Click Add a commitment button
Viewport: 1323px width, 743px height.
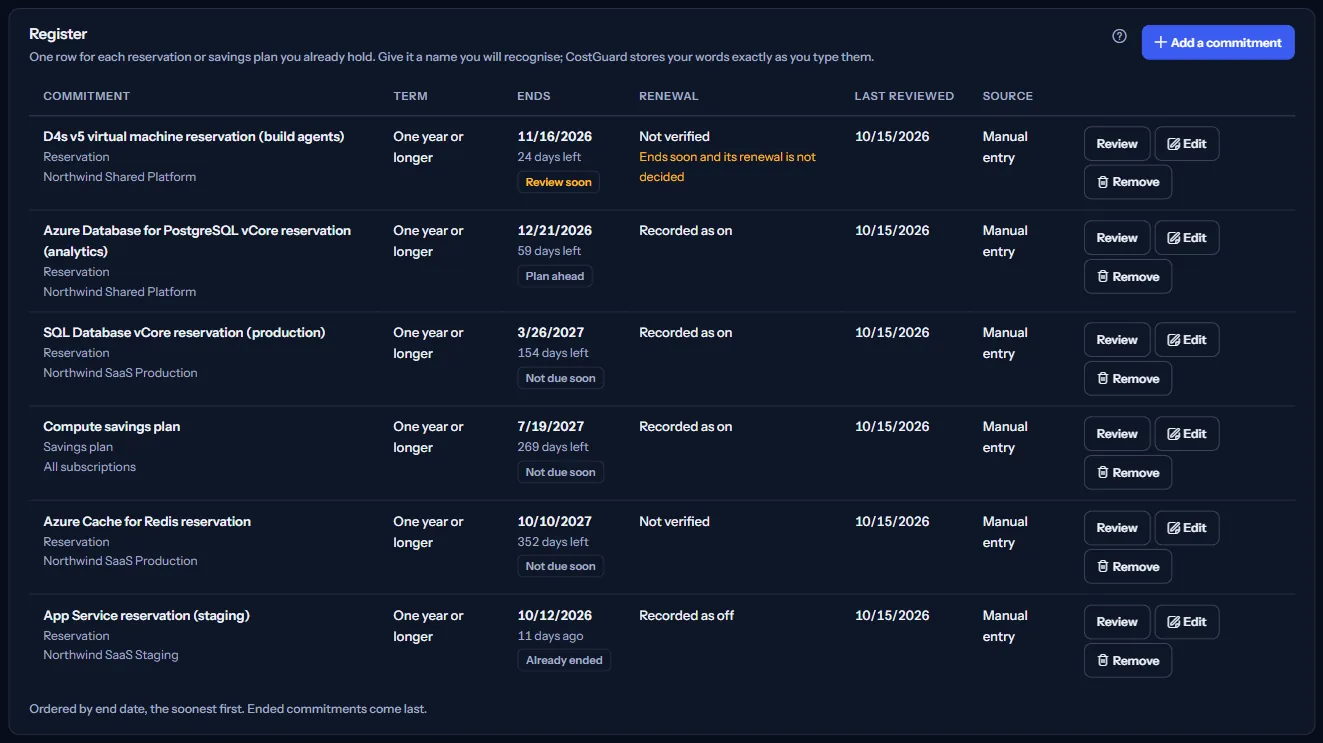point(1218,42)
